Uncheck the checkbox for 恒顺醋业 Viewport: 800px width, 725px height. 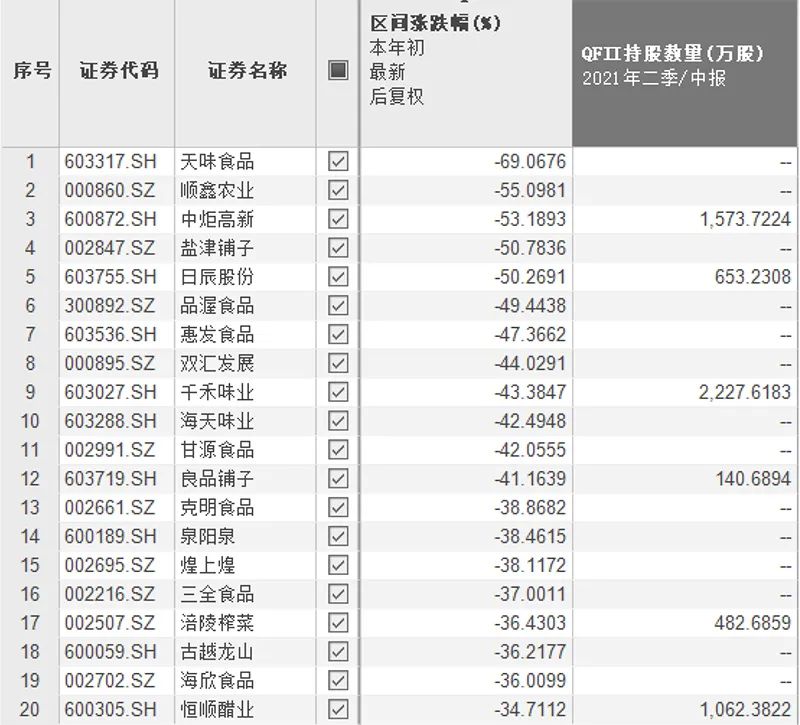pos(338,709)
